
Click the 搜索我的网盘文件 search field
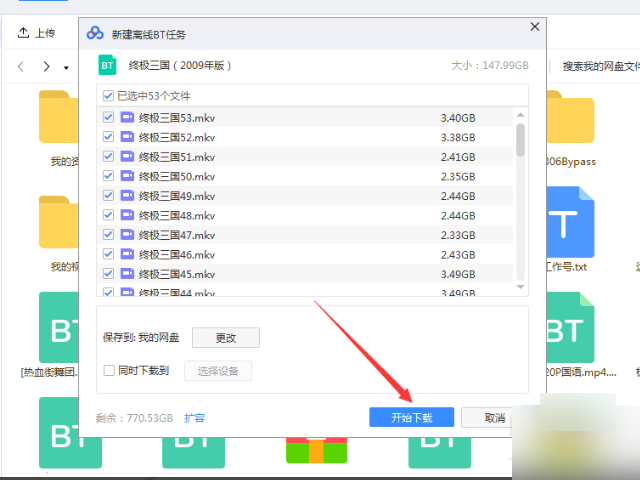[601, 66]
